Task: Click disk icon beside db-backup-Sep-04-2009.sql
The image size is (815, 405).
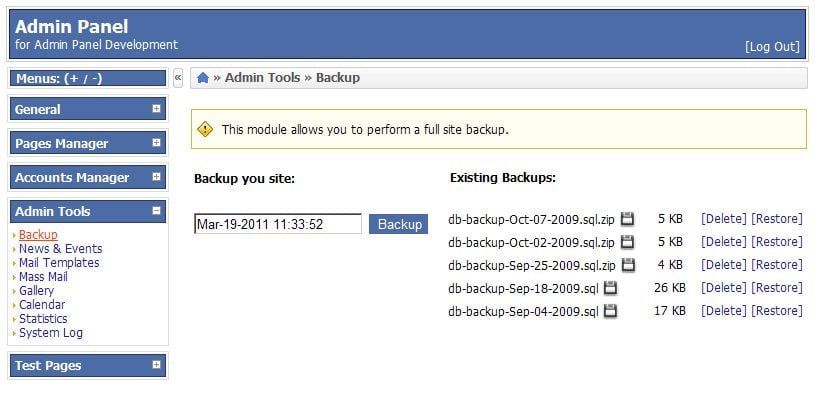Action: coord(610,311)
